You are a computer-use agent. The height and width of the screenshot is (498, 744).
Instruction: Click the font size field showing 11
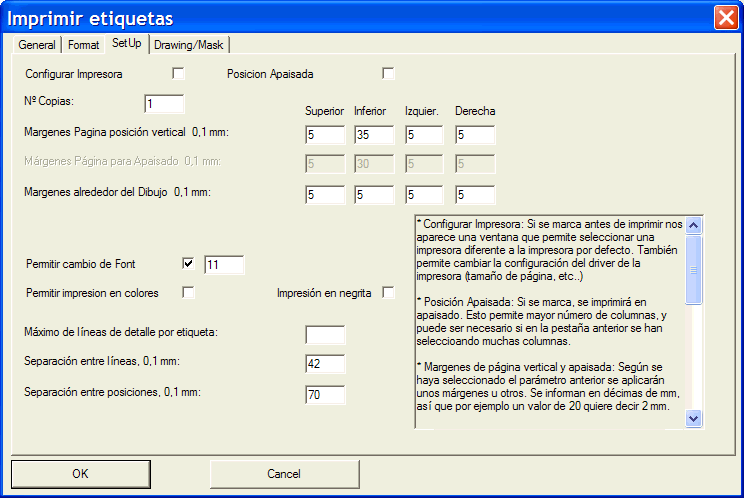pyautogui.click(x=224, y=265)
